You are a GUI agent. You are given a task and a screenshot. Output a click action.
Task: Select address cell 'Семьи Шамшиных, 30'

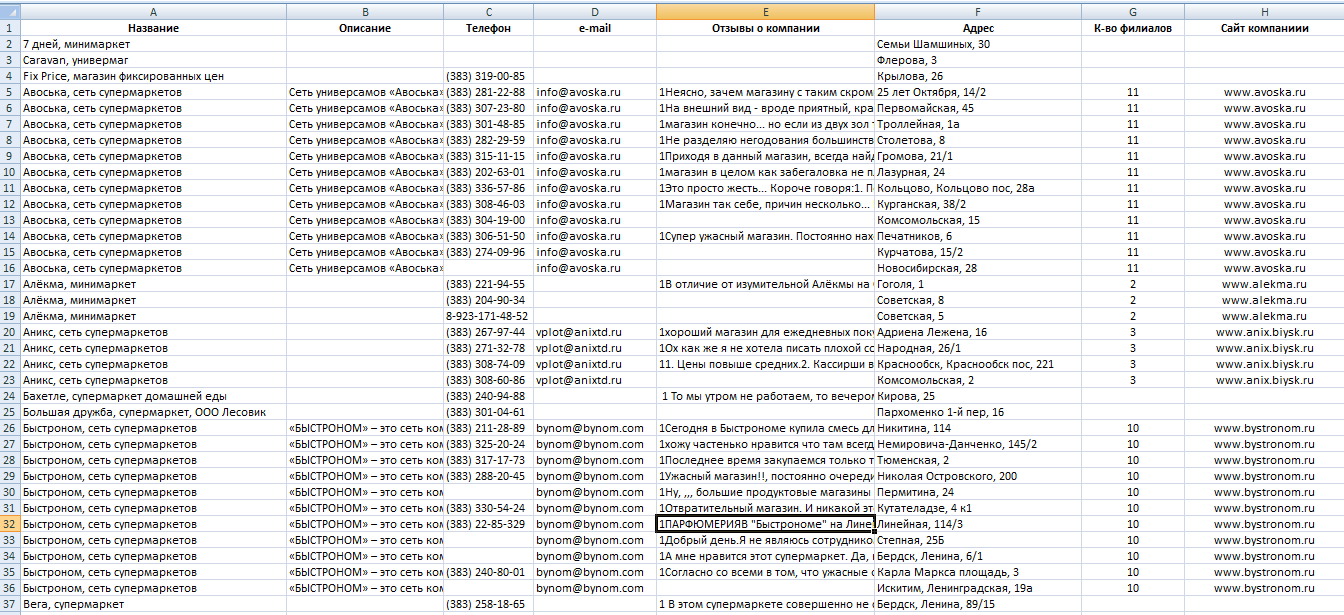[977, 44]
